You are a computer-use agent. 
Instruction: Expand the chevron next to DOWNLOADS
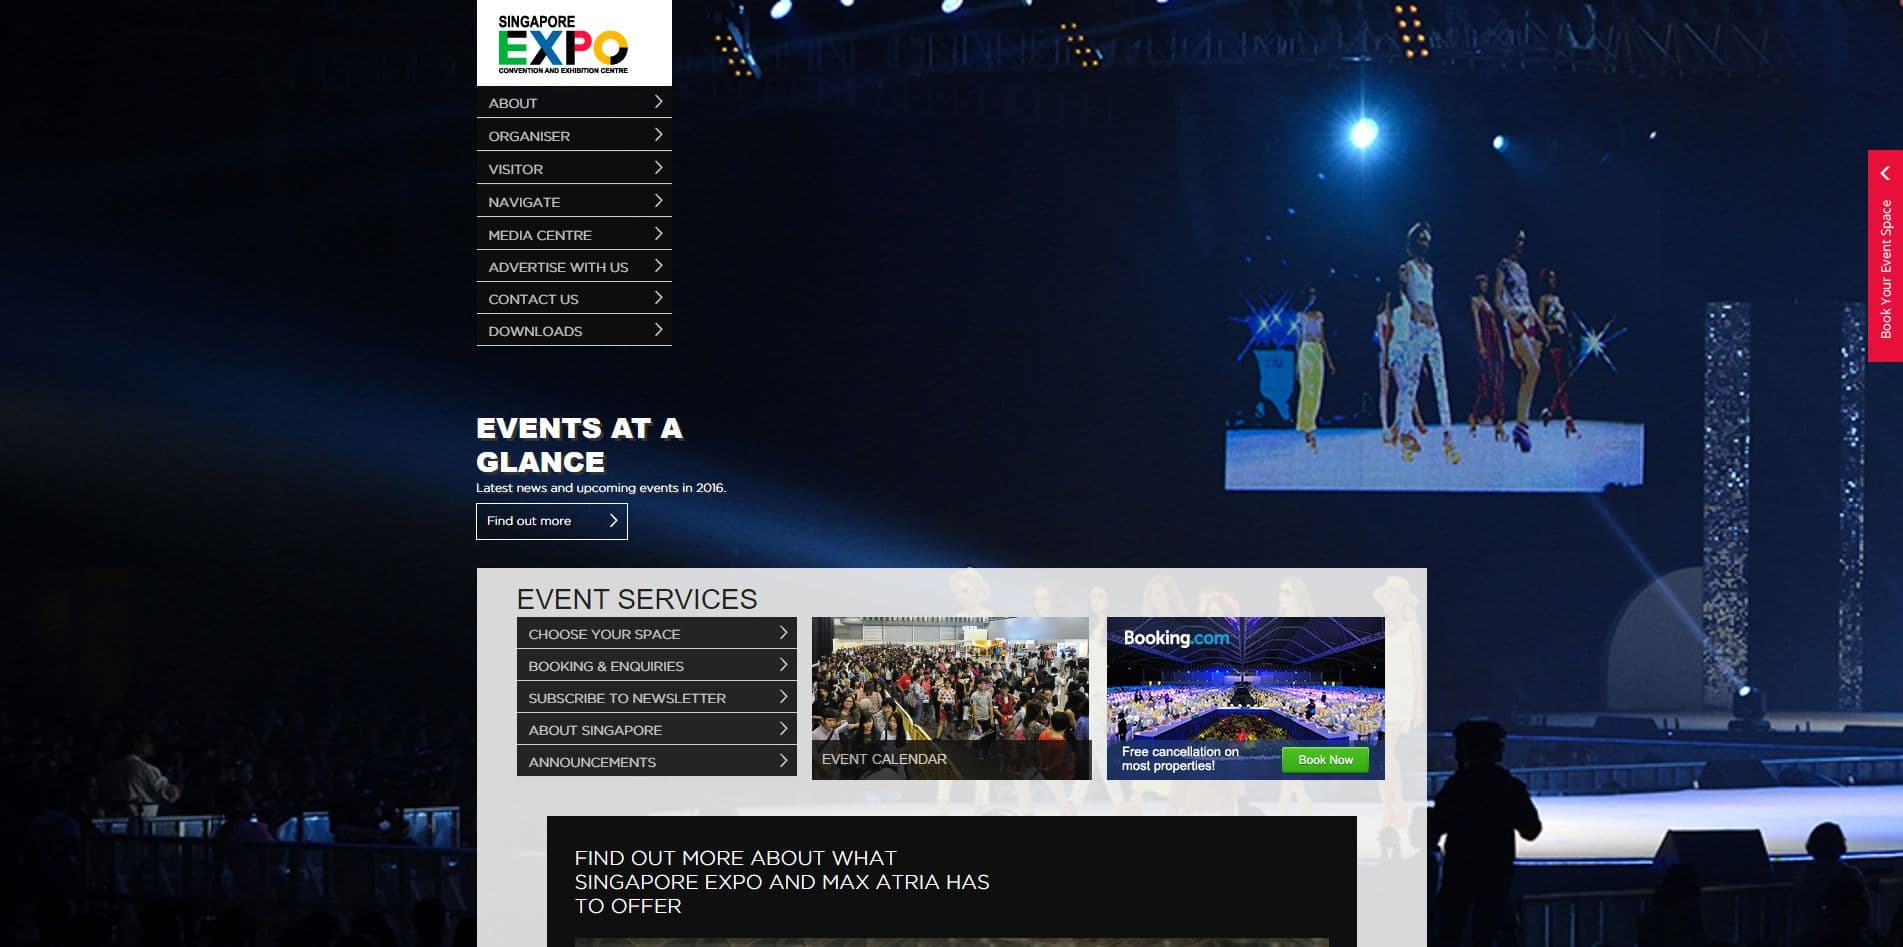pos(658,330)
